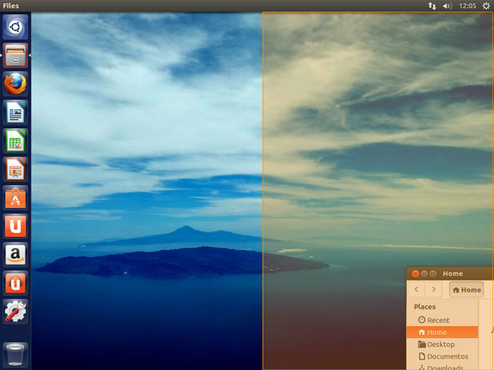Click the Files application menu title
The image size is (494, 370).
[x=11, y=6]
